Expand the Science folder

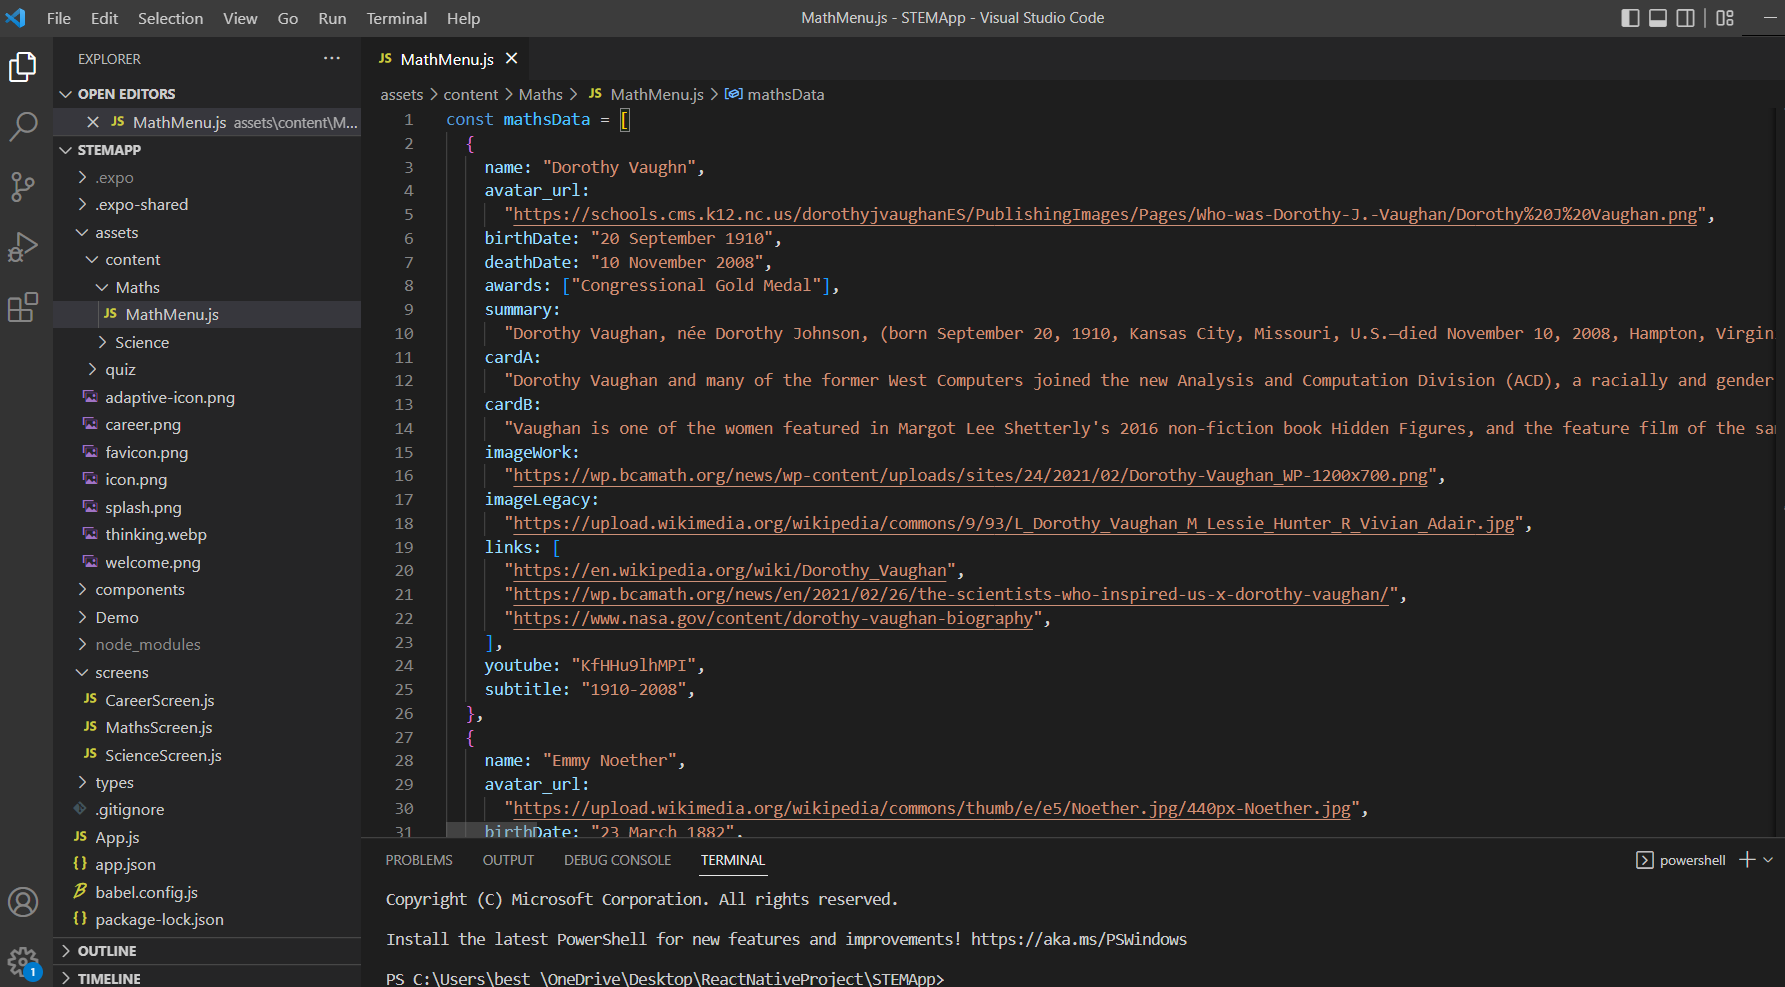point(141,342)
